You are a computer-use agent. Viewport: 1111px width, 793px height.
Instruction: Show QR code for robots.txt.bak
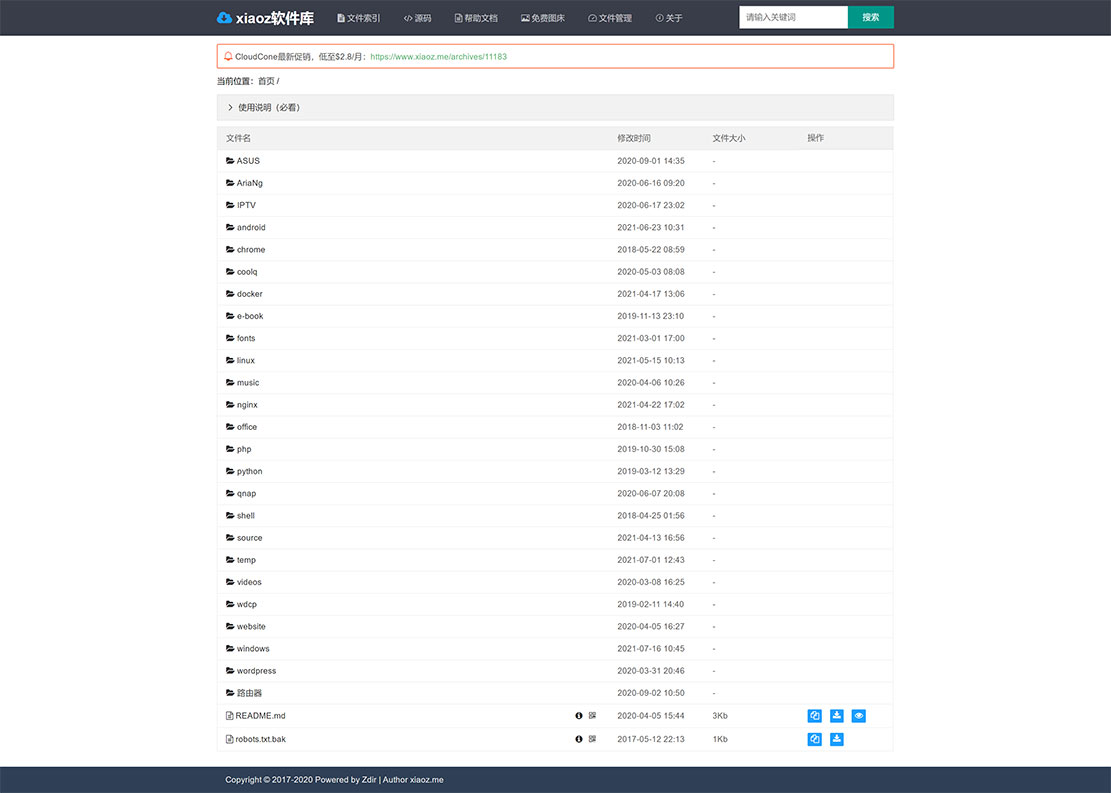592,739
